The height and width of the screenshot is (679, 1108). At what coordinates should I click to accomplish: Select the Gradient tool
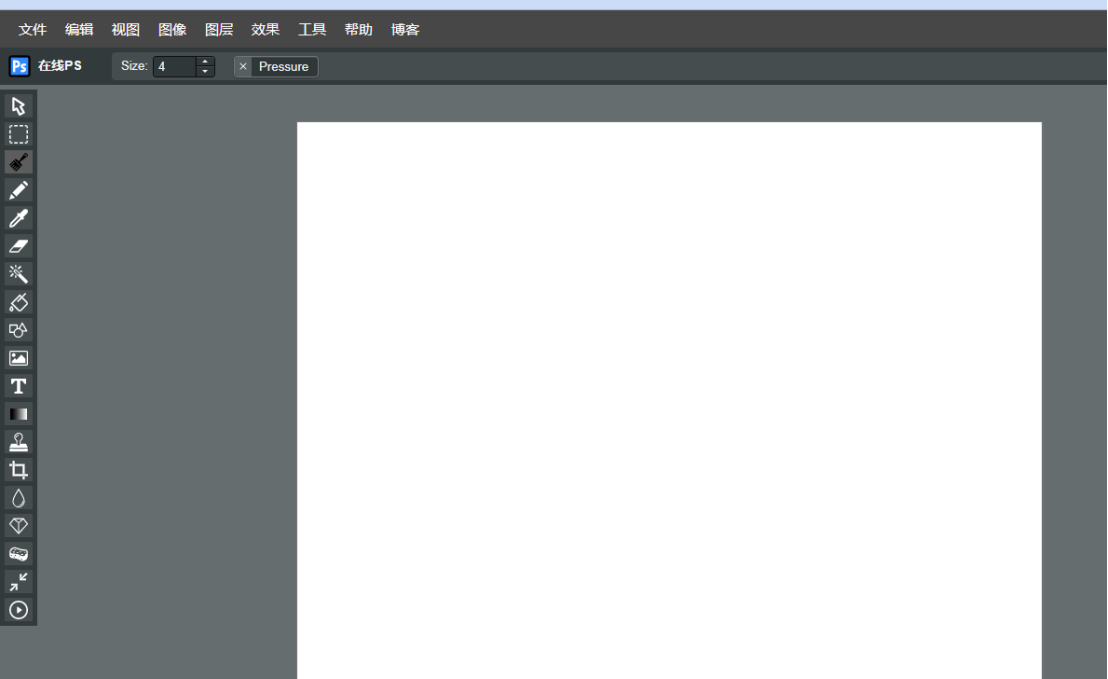tap(18, 413)
